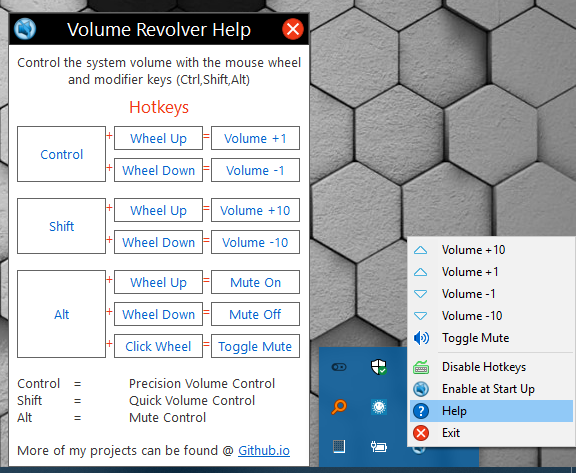Click the Volume -1 box in help table

pos(255,170)
